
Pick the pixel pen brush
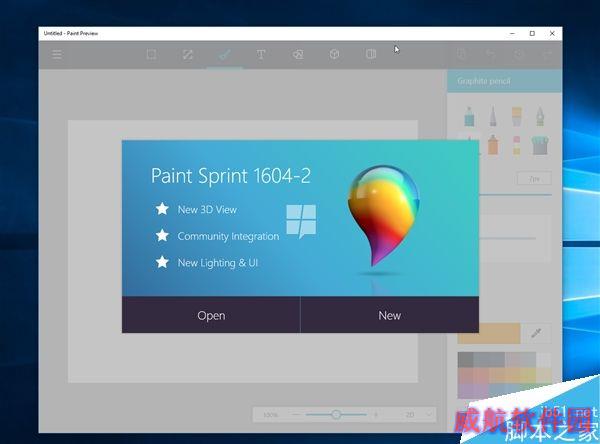coord(517,145)
